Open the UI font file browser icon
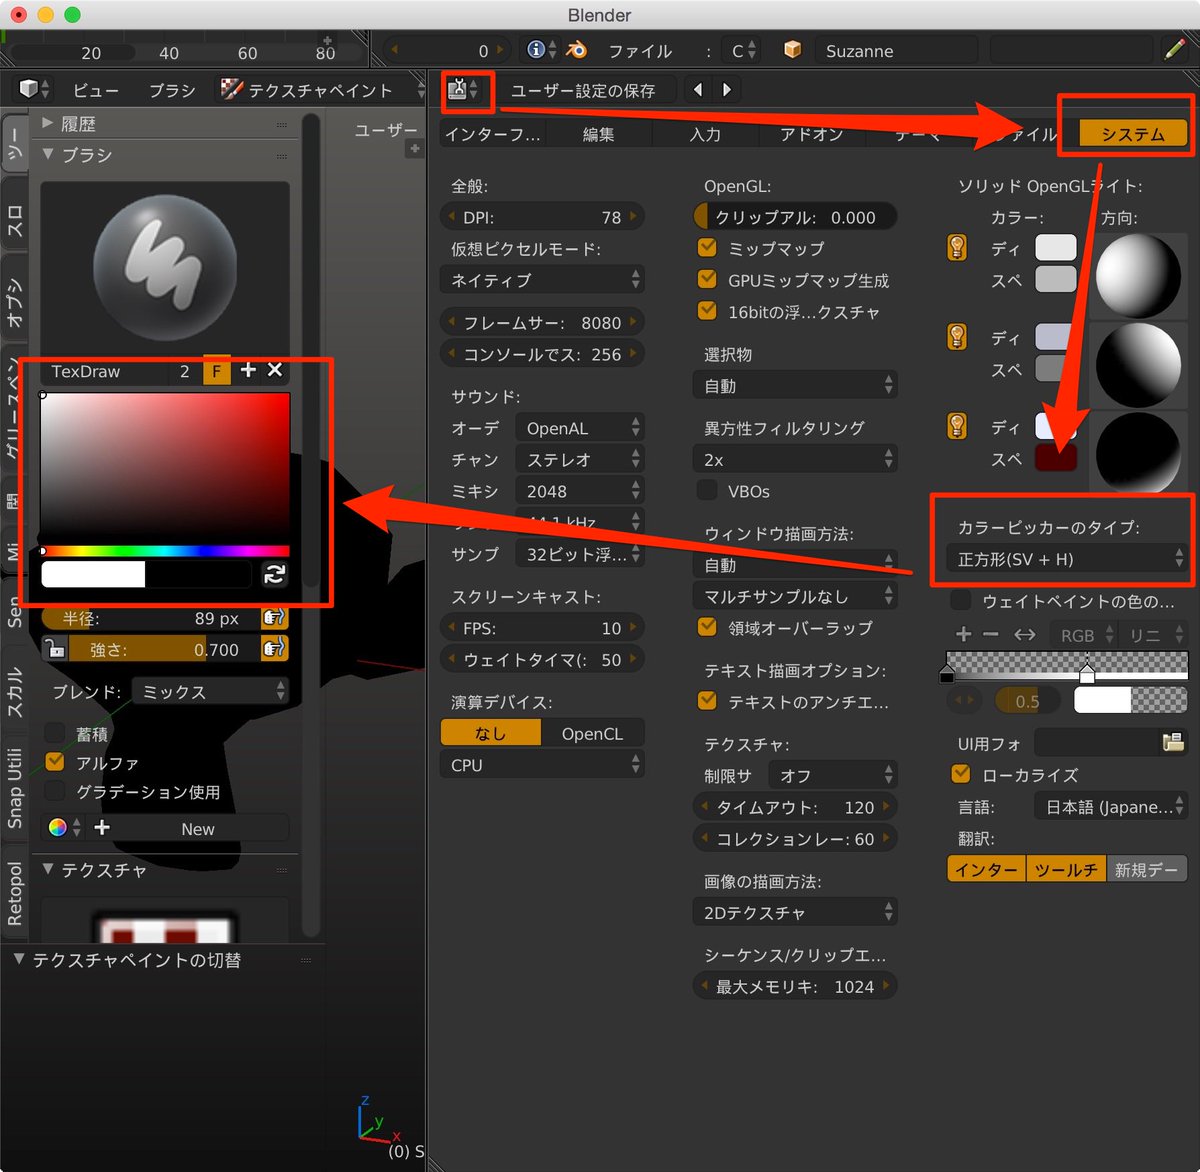The image size is (1200, 1172). pos(1173,742)
